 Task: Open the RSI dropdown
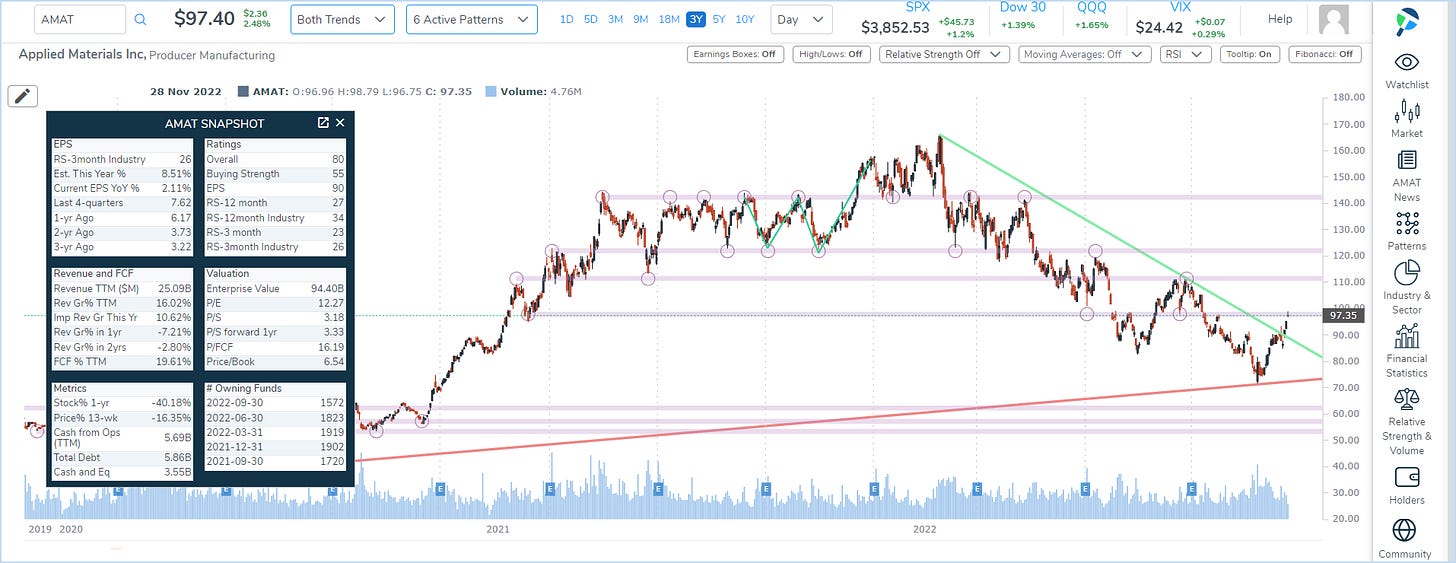[1185, 54]
